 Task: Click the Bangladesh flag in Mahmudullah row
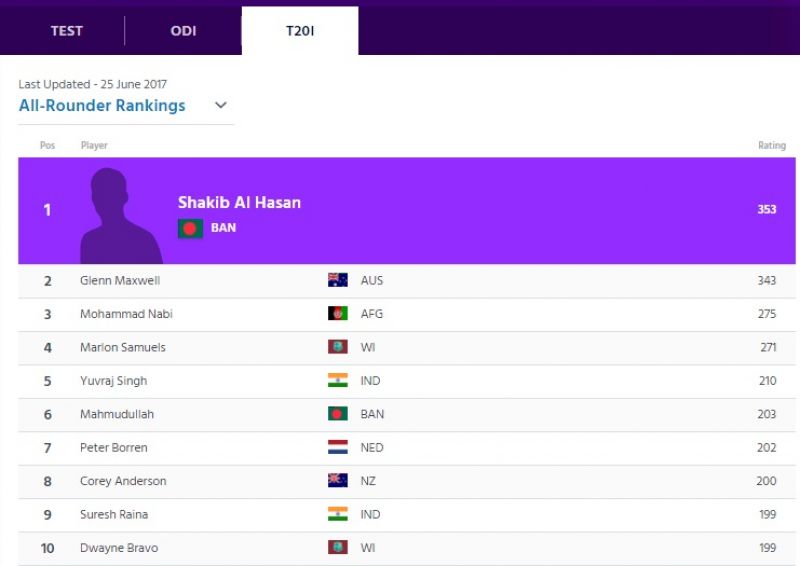point(338,414)
